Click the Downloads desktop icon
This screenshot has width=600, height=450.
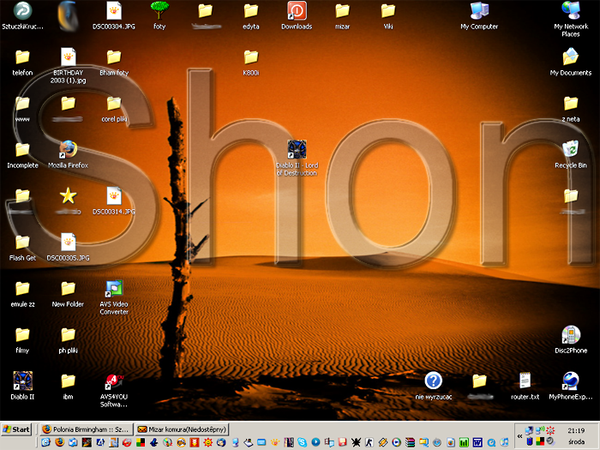click(x=296, y=11)
